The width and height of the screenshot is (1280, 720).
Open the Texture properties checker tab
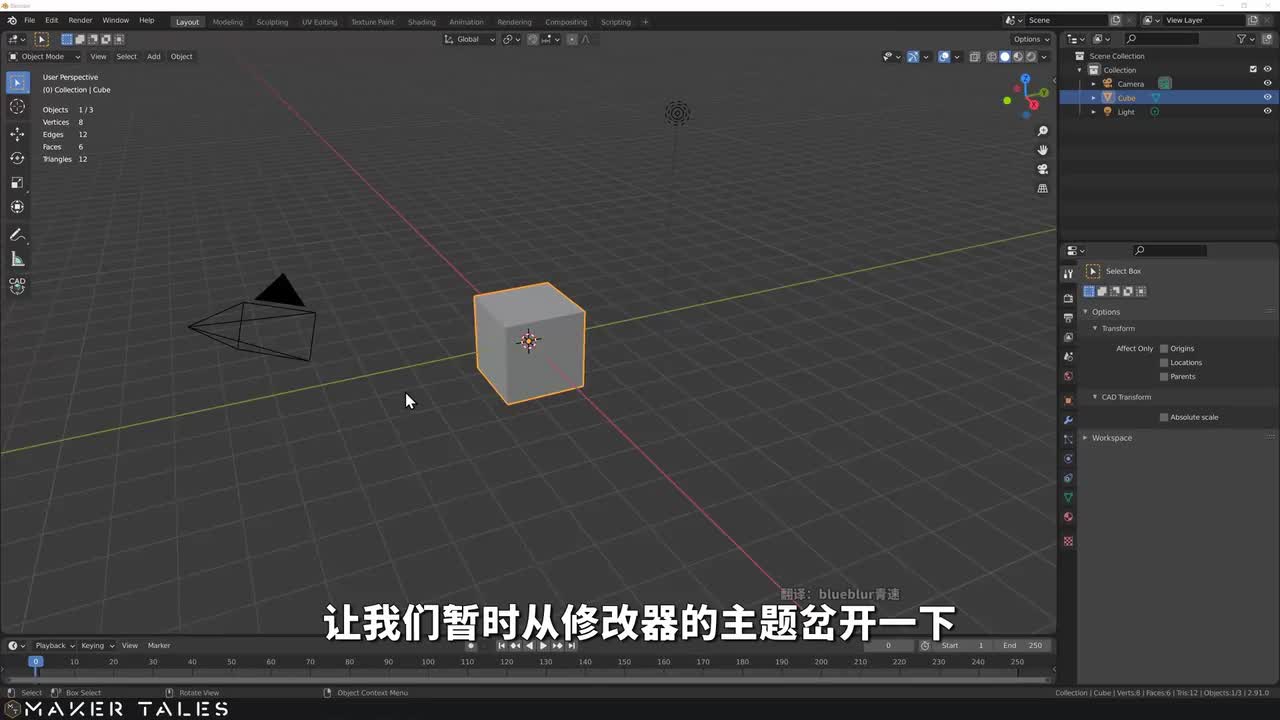point(1068,541)
